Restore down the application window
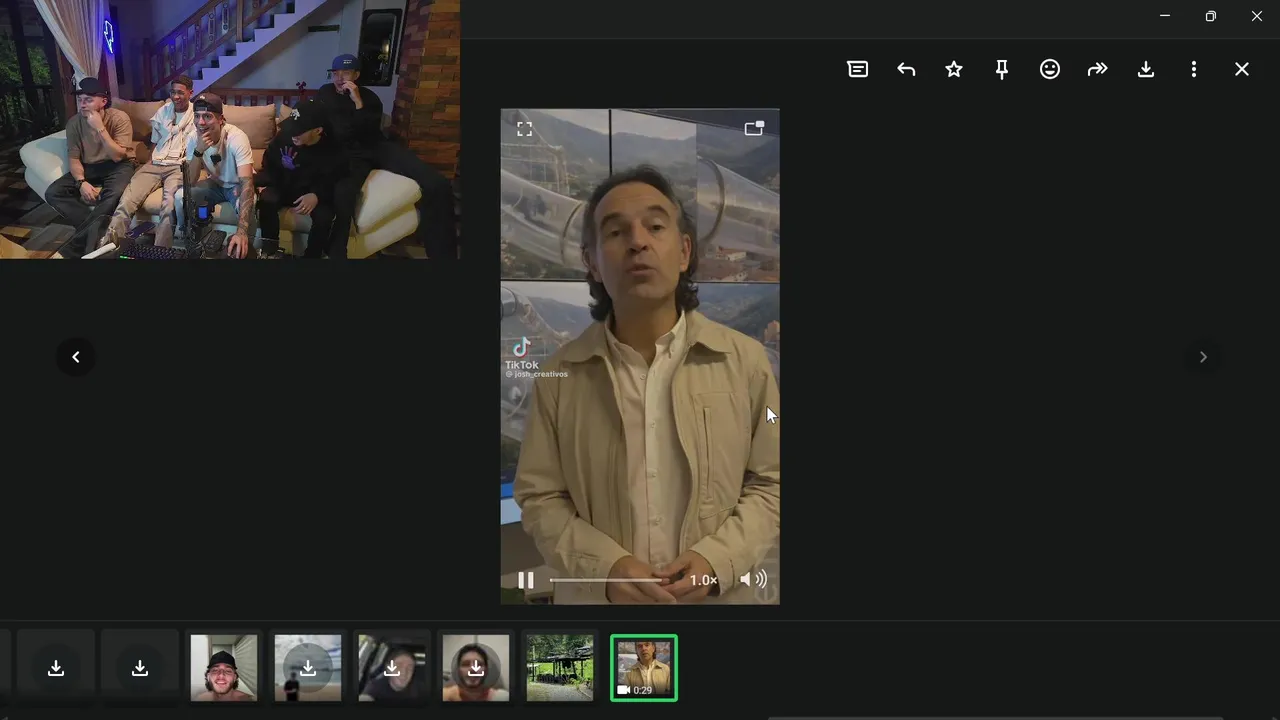1280x720 pixels. [x=1211, y=16]
